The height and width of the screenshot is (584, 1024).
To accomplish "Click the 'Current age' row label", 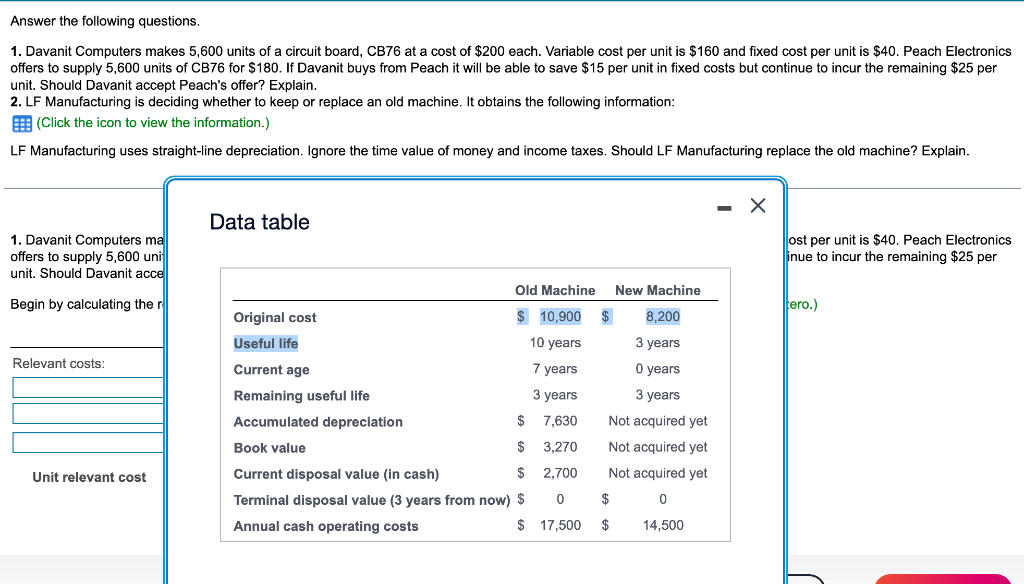I will (272, 370).
